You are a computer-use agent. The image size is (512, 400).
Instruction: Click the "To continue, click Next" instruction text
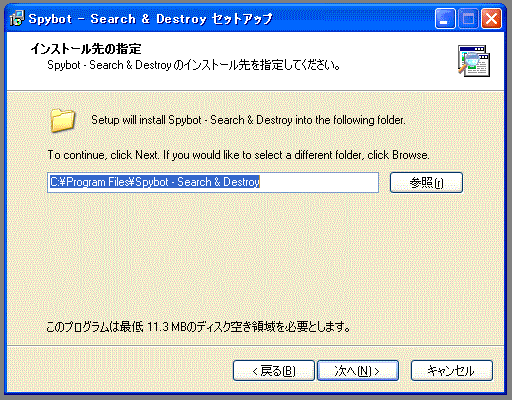coord(238,155)
